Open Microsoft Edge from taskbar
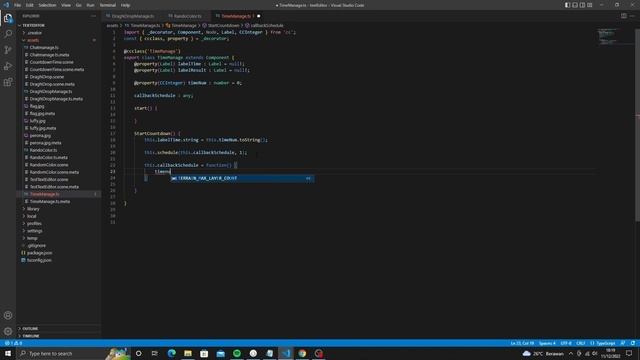The height and width of the screenshot is (360, 640). tap(171, 353)
